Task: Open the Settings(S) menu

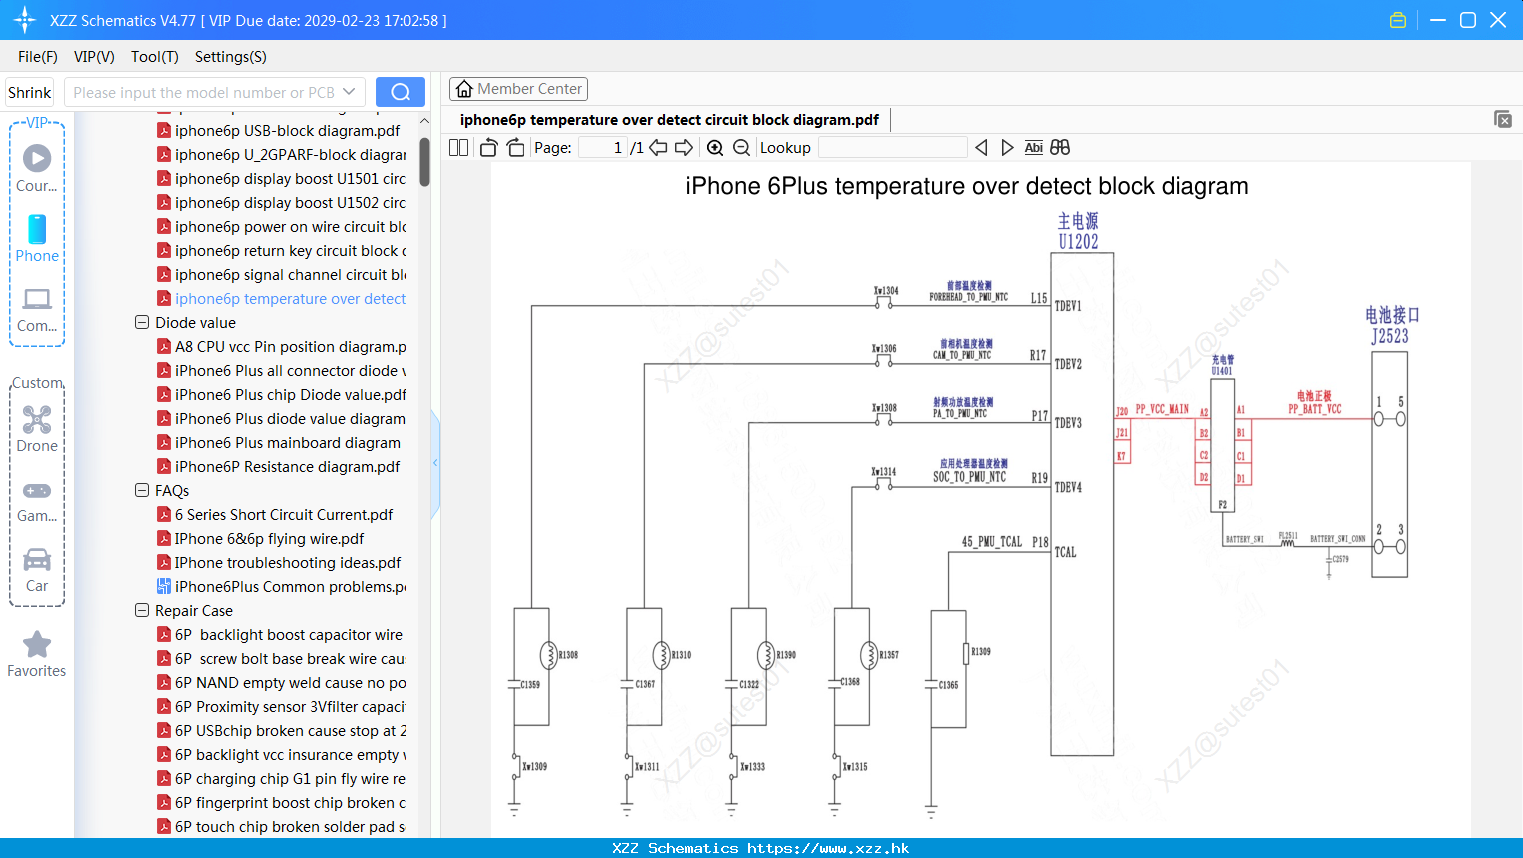Action: [231, 57]
